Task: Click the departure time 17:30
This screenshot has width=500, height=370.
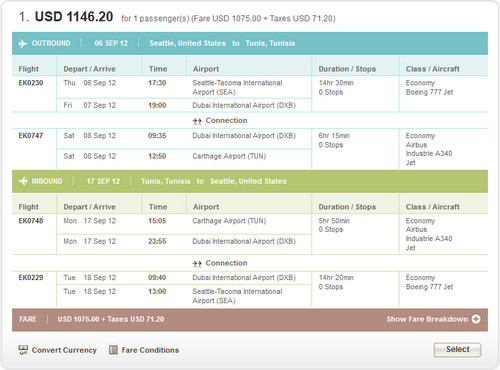Action: tap(157, 83)
